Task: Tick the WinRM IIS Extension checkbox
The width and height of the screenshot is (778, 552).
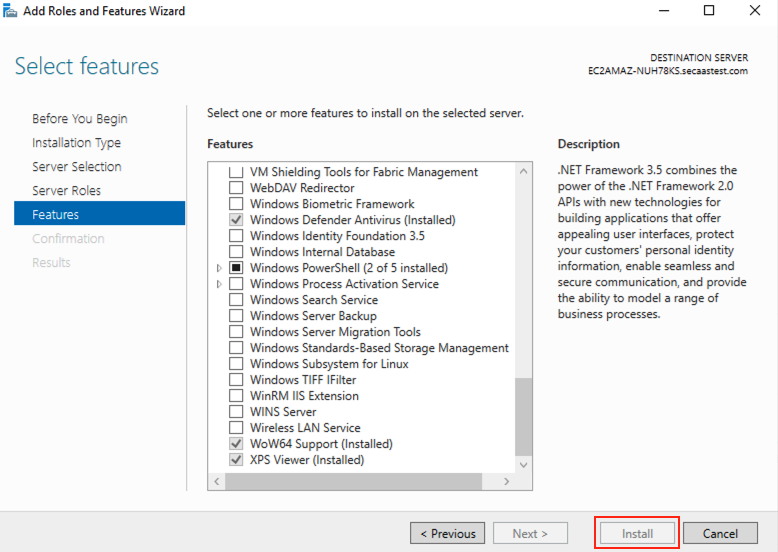Action: pyautogui.click(x=236, y=396)
